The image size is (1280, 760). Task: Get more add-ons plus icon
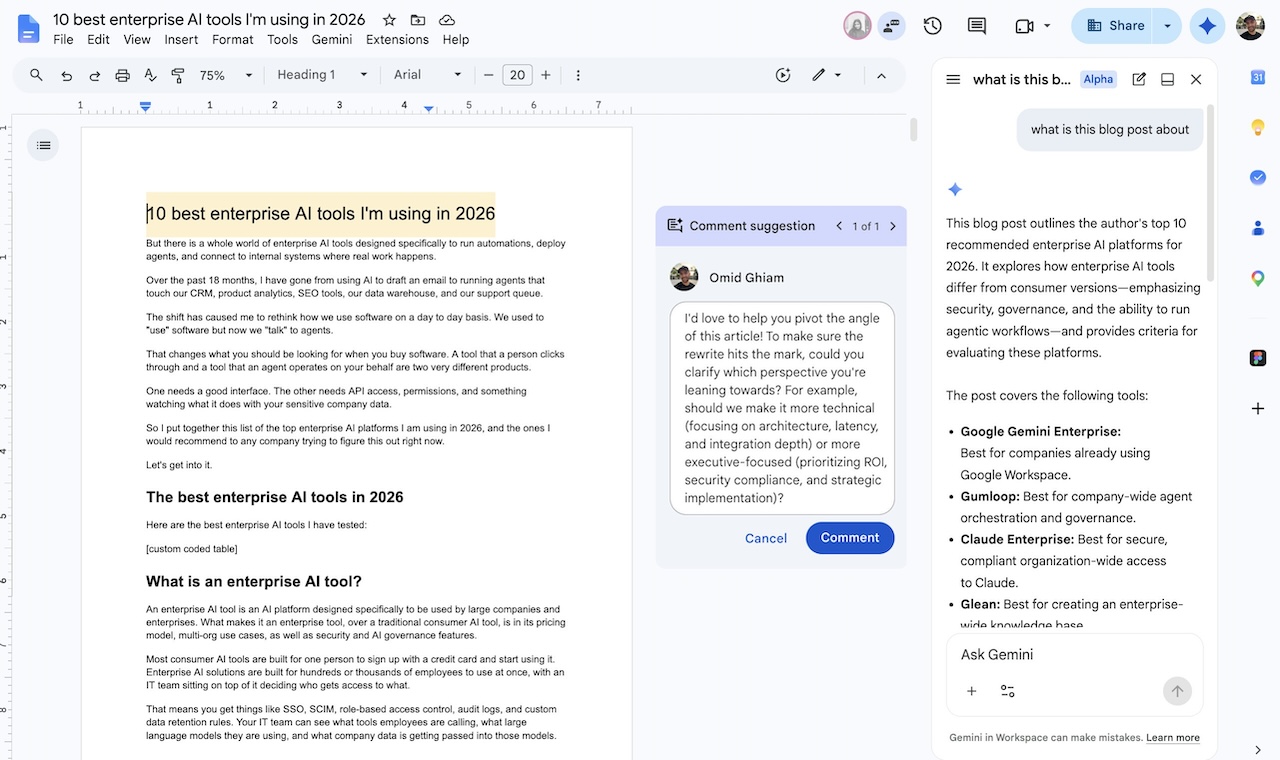pos(1258,408)
